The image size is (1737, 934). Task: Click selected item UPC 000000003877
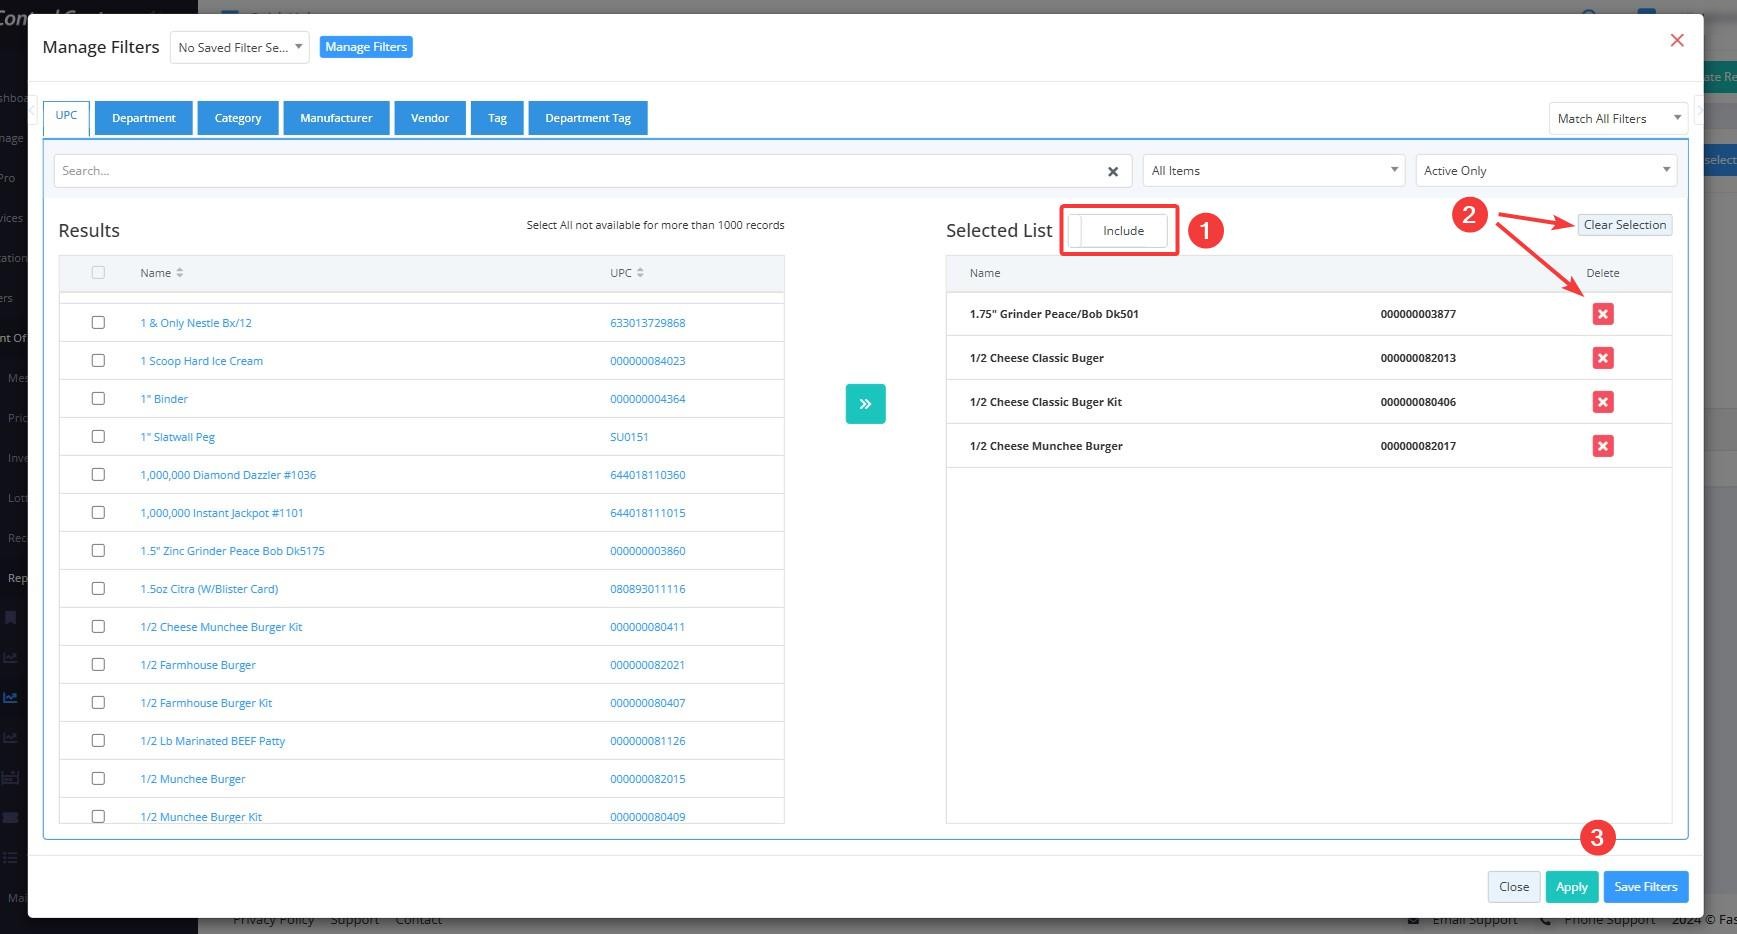pyautogui.click(x=1418, y=314)
